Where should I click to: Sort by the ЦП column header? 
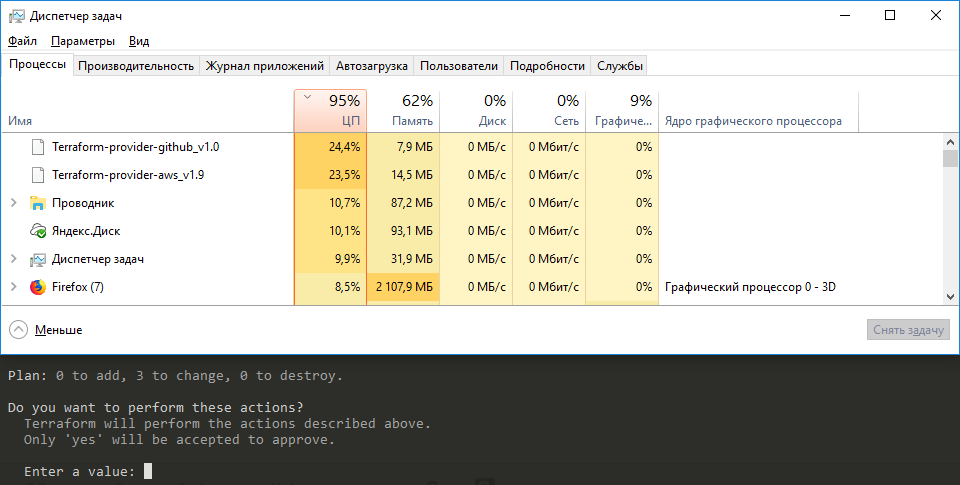pos(330,111)
